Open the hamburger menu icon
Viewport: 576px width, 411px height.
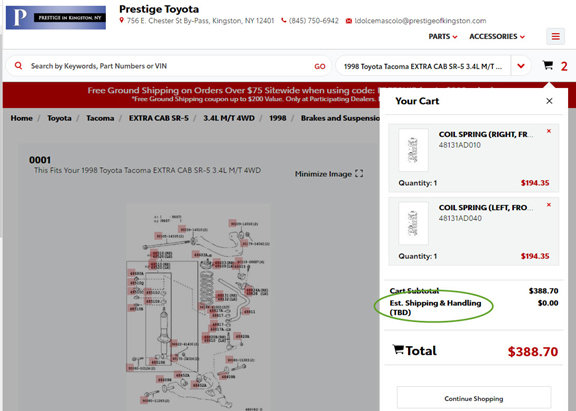[555, 36]
